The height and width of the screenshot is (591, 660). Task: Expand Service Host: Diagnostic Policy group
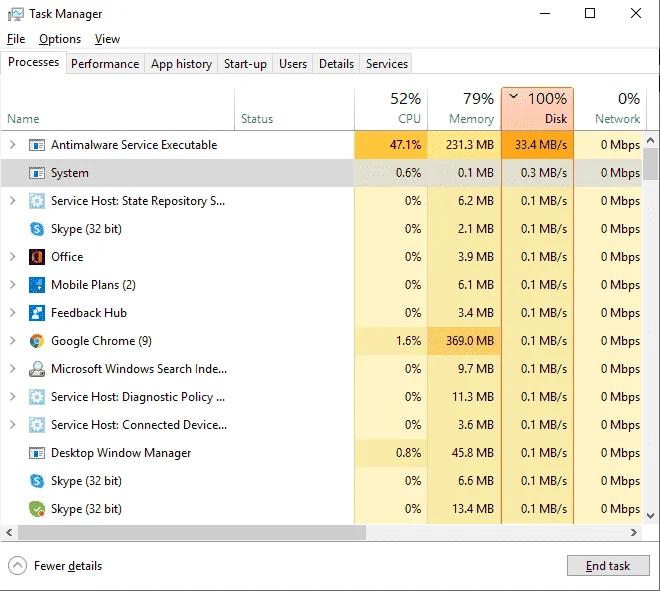[13, 397]
